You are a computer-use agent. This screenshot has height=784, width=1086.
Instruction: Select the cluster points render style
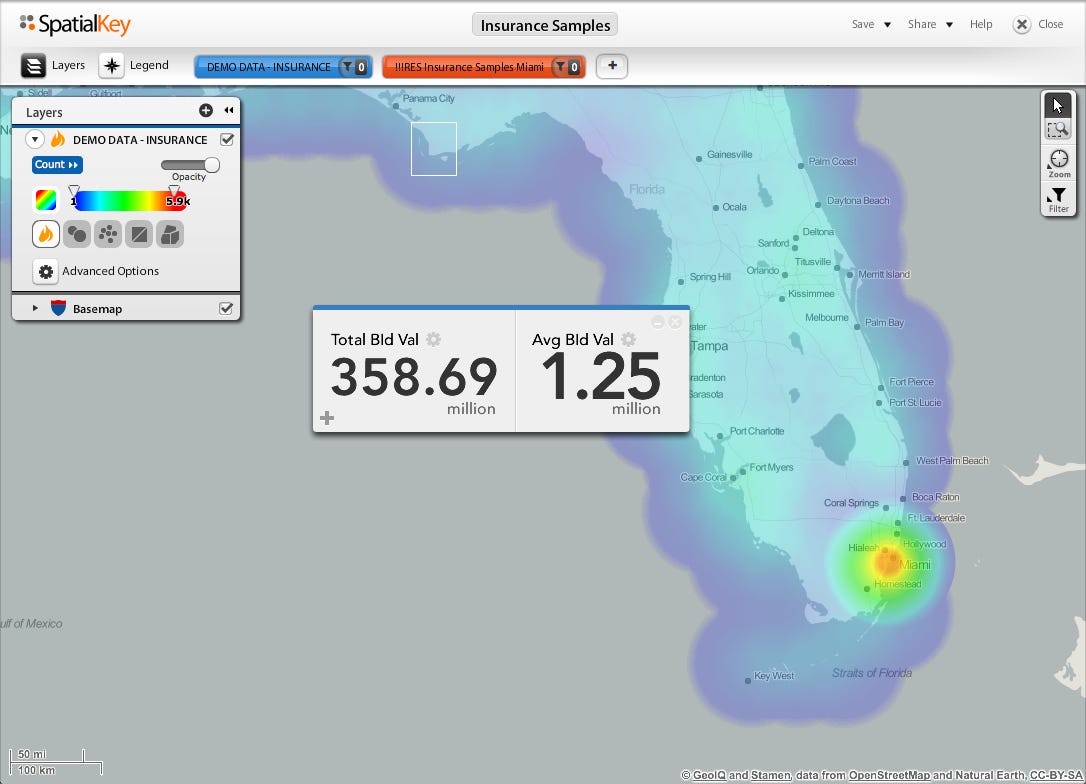tap(108, 234)
